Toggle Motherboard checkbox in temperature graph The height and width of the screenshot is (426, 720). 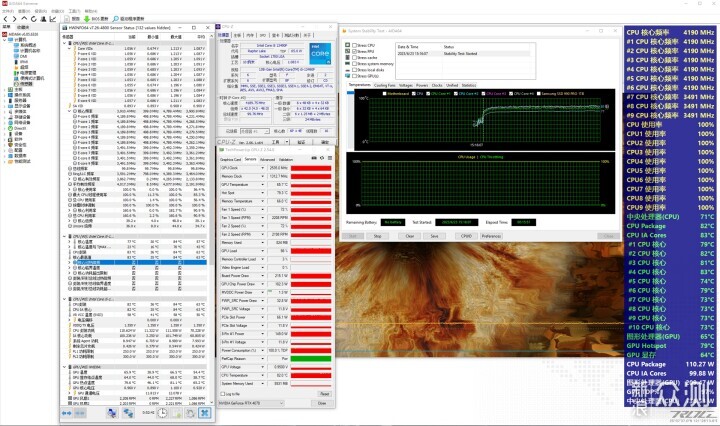click(385, 94)
